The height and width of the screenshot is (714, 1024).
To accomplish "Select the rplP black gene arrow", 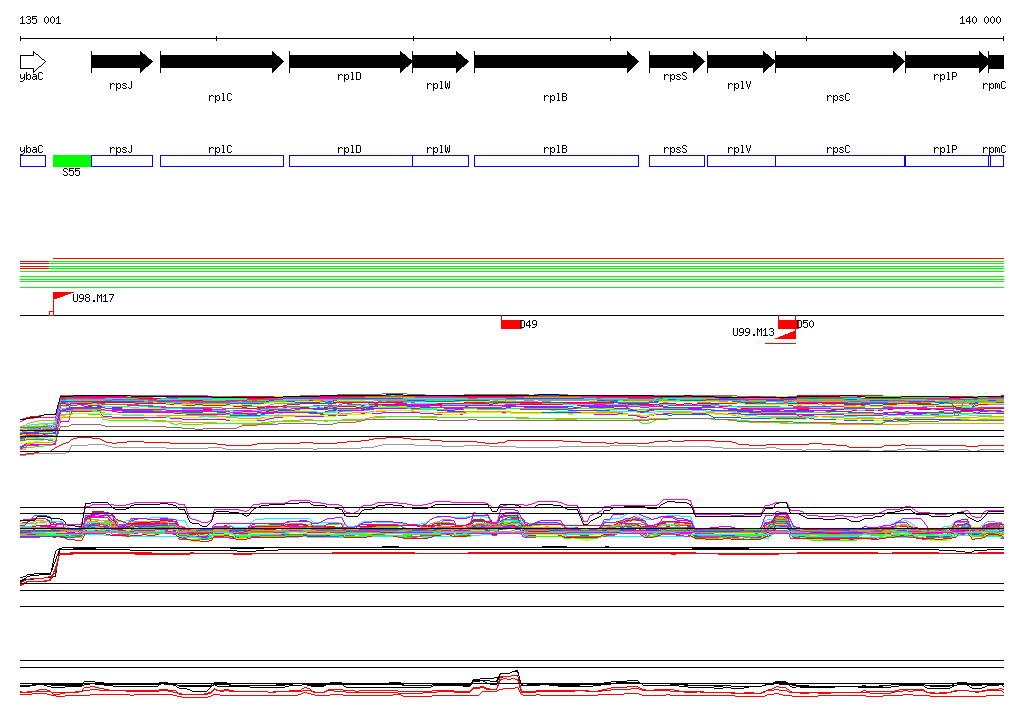I will pos(947,62).
